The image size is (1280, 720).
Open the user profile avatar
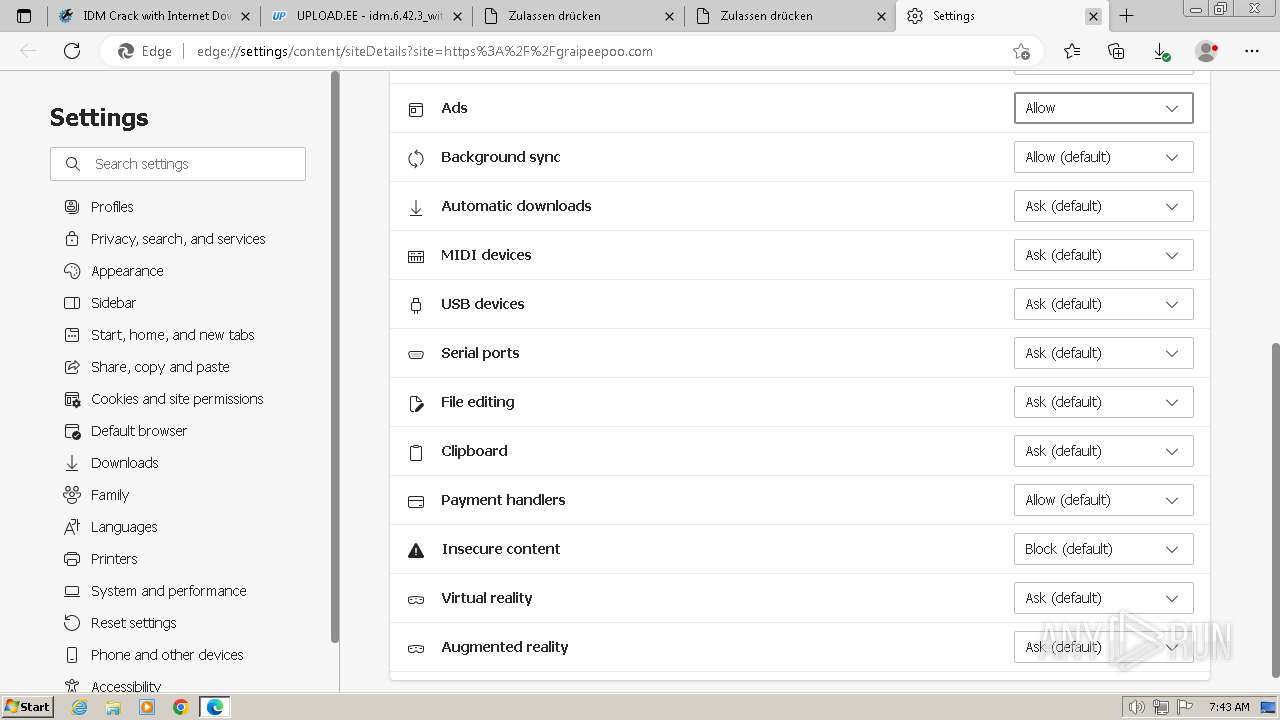tap(1207, 51)
